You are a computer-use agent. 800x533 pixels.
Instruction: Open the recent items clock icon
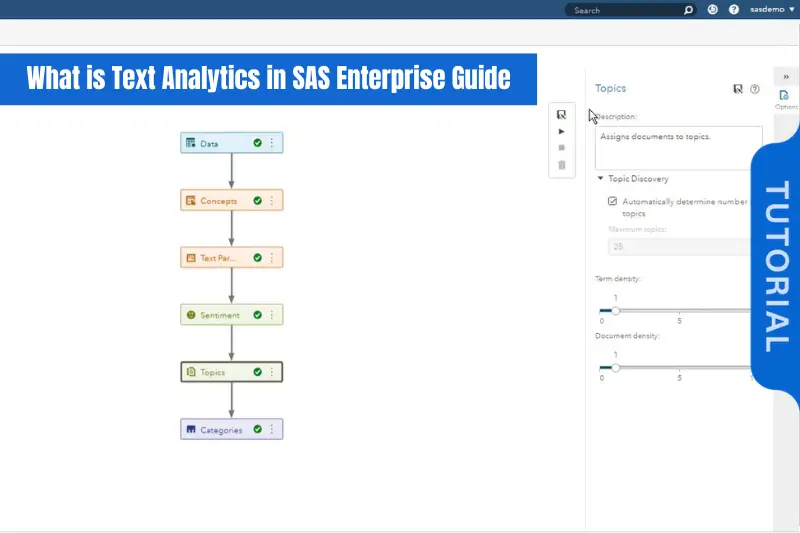(x=713, y=10)
